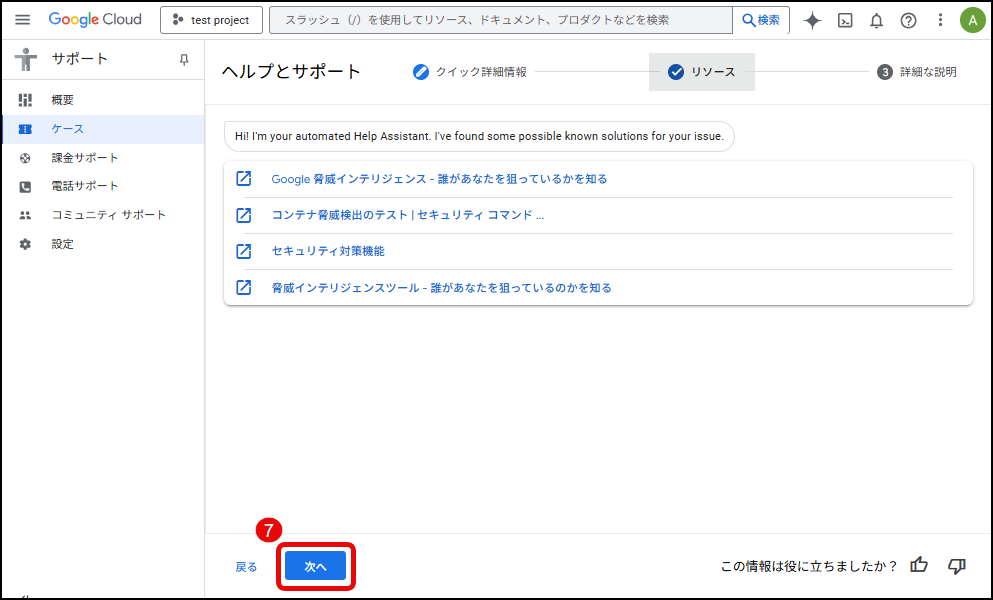Viewport: 993px width, 600px height.
Task: Open the セキュリティ対策機能 link
Action: click(328, 251)
